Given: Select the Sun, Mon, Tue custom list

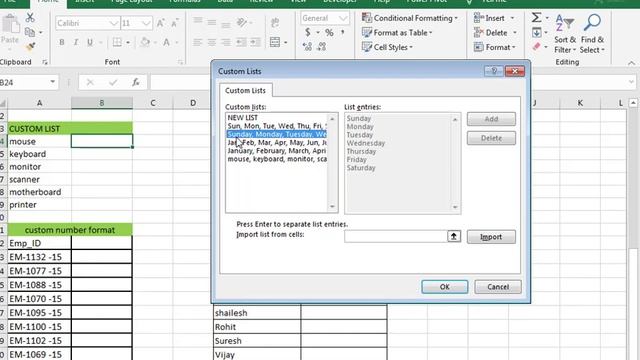Looking at the screenshot, I should [277, 126].
